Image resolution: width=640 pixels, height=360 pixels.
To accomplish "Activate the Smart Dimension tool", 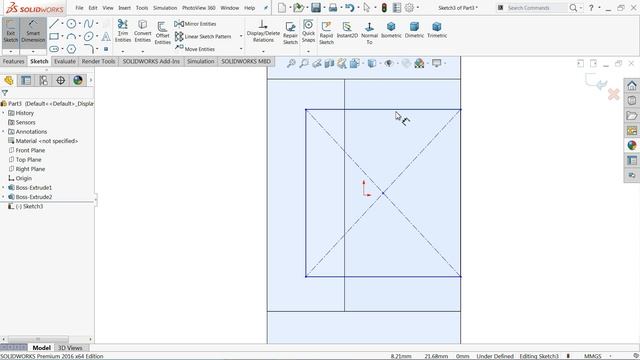I will click(33, 32).
